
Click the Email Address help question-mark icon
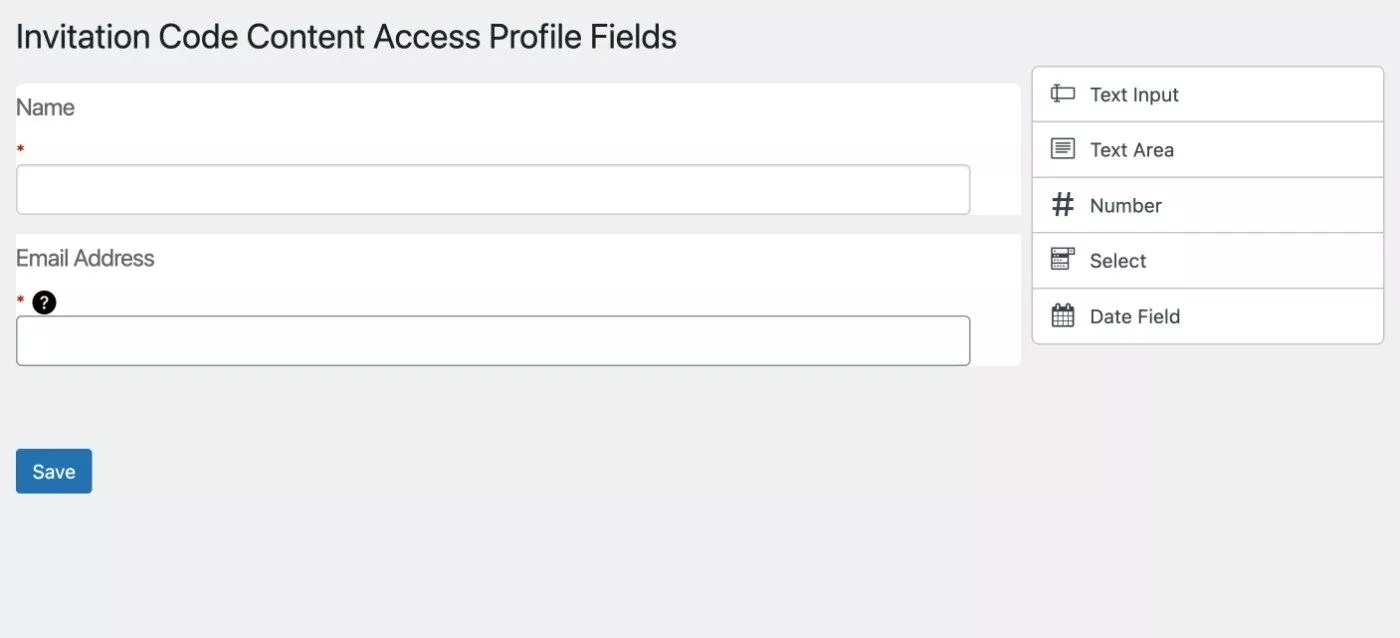(44, 302)
